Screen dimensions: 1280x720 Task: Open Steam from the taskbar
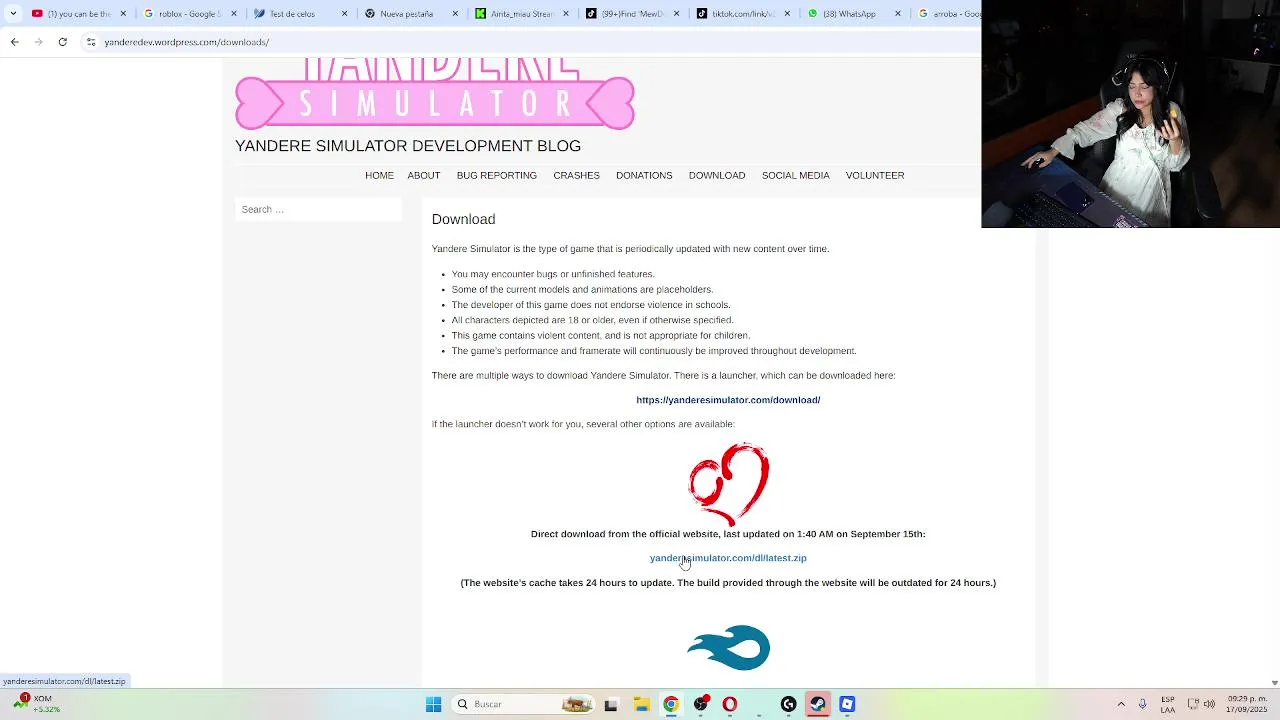click(x=818, y=704)
